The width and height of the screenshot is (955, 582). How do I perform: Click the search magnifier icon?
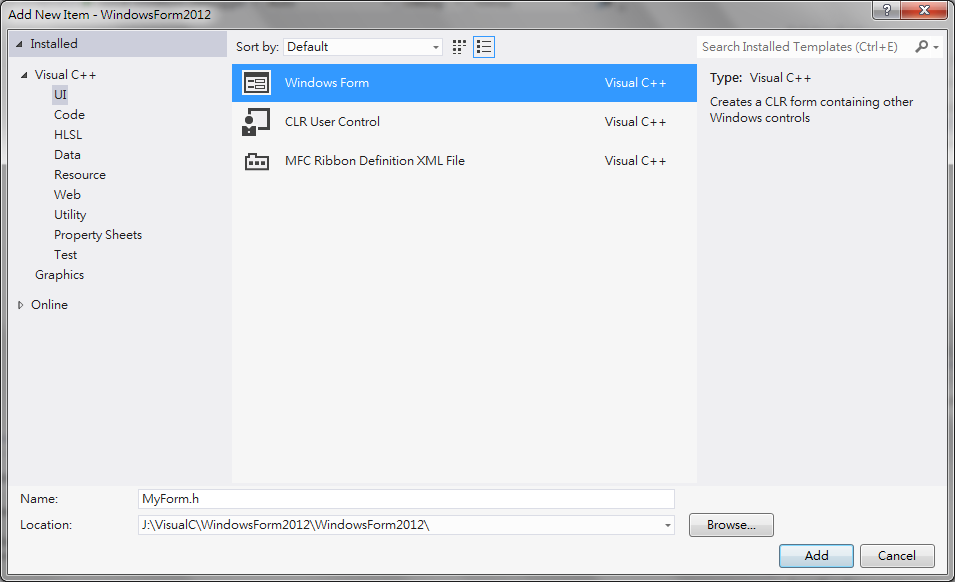[922, 46]
